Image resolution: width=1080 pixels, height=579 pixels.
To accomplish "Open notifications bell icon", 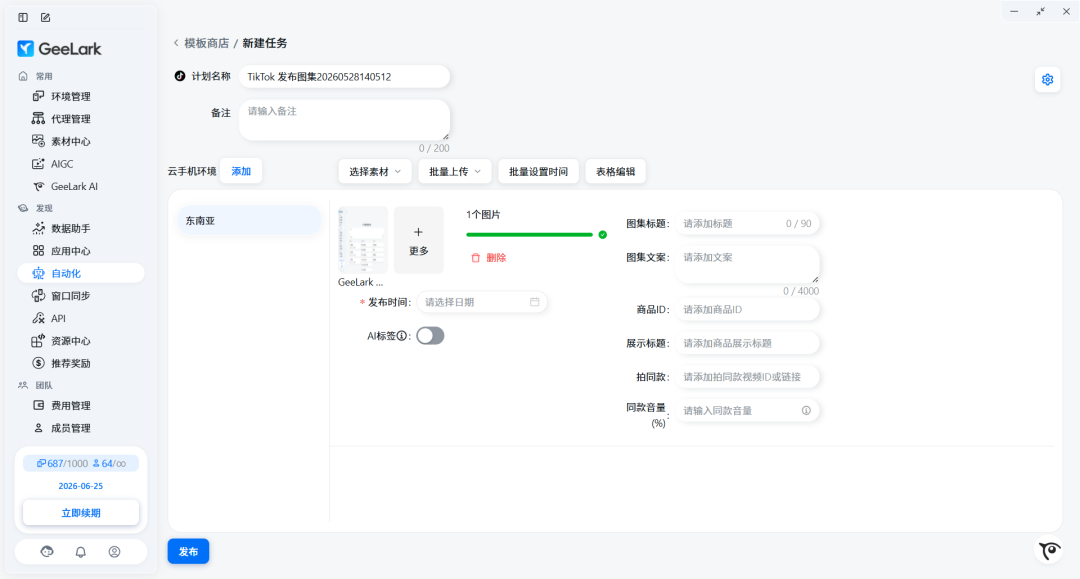I will click(x=81, y=551).
